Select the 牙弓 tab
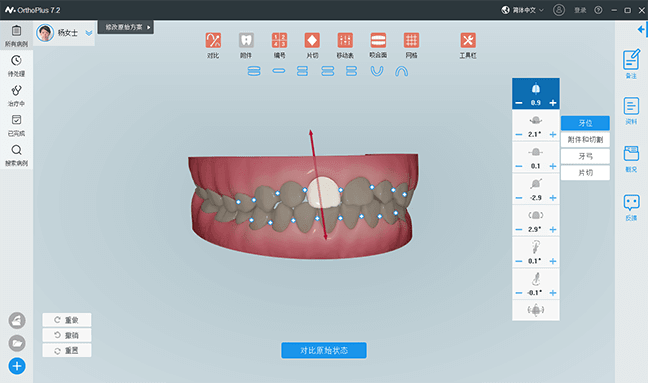This screenshot has width=648, height=383. (585, 156)
